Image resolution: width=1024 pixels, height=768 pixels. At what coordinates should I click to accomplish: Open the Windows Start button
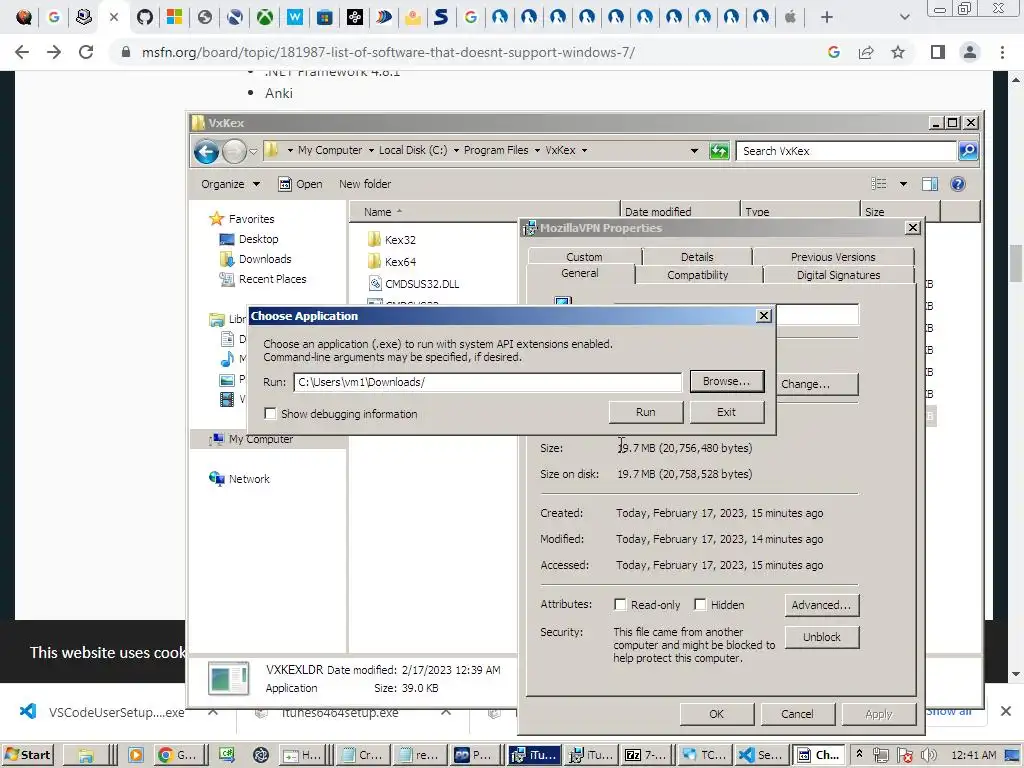(x=27, y=755)
